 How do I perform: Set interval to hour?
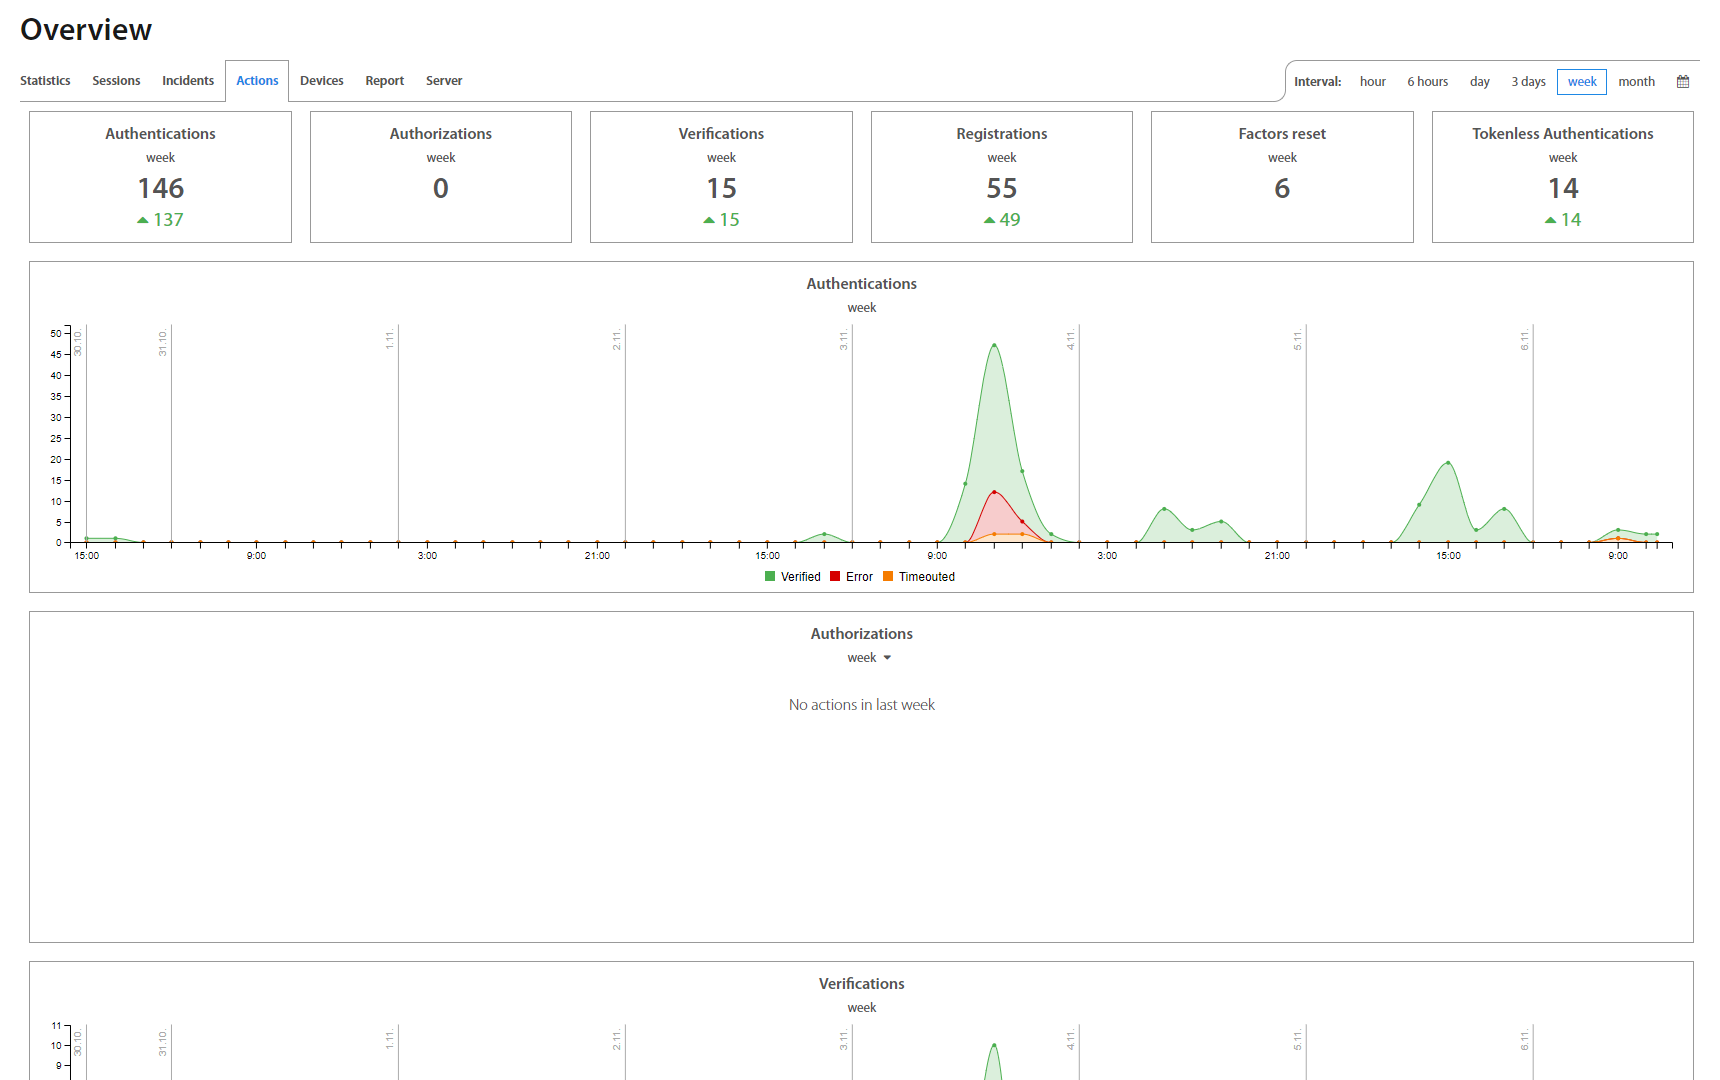[1372, 82]
